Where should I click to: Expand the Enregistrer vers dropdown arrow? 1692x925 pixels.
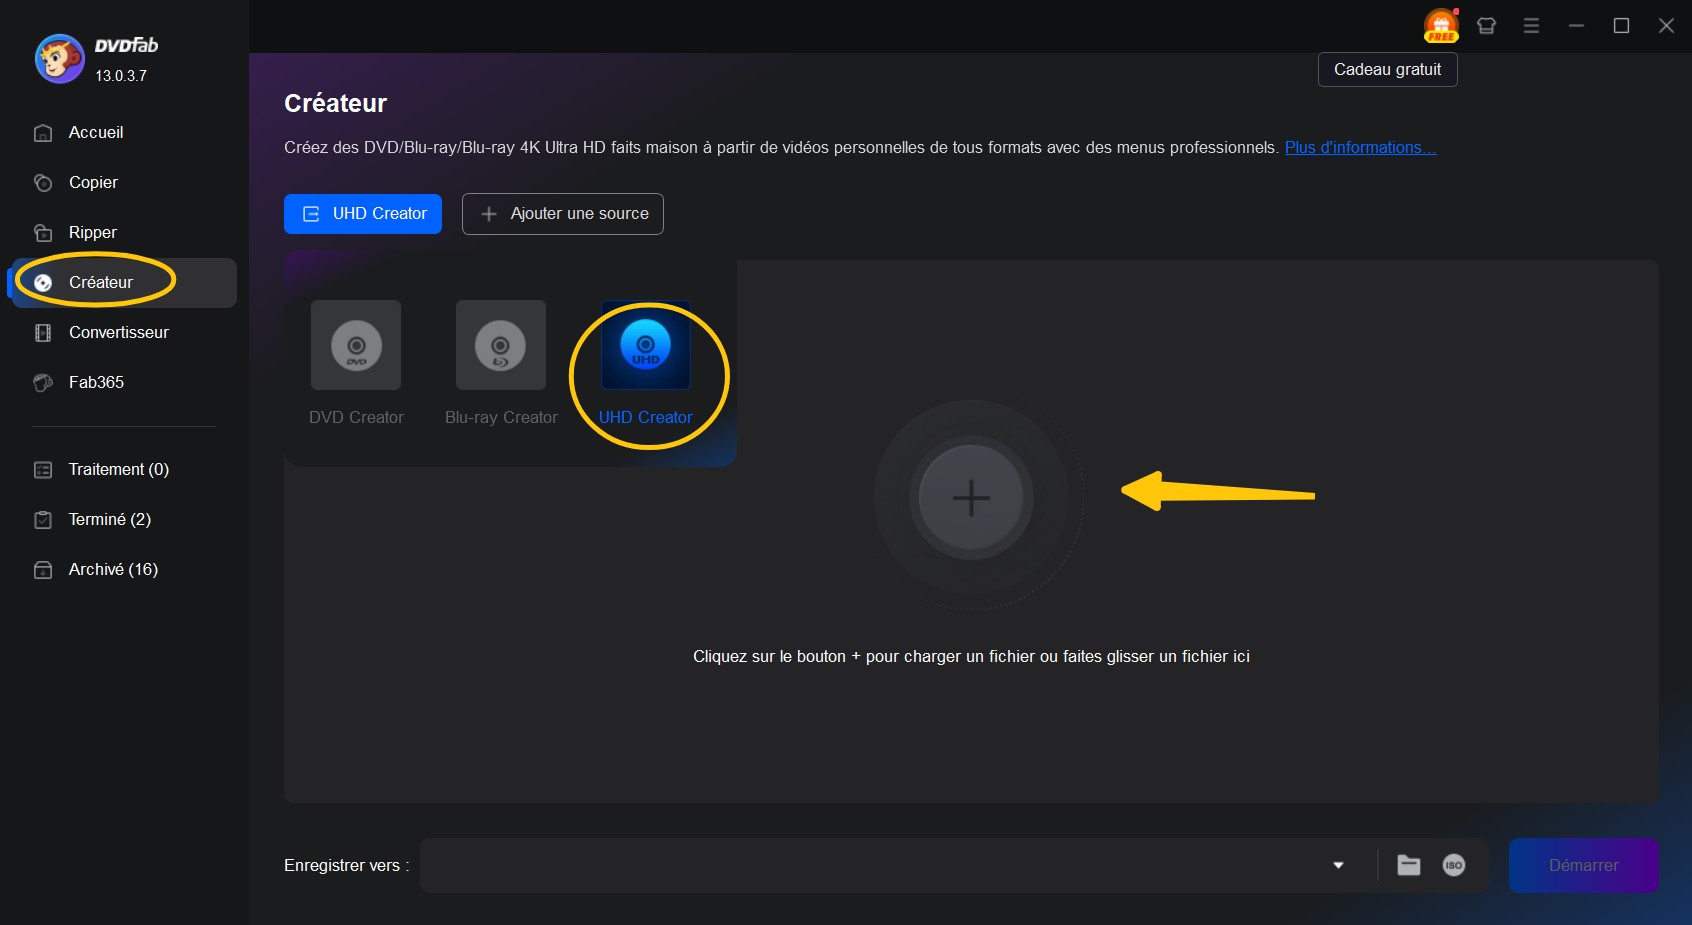(1338, 865)
